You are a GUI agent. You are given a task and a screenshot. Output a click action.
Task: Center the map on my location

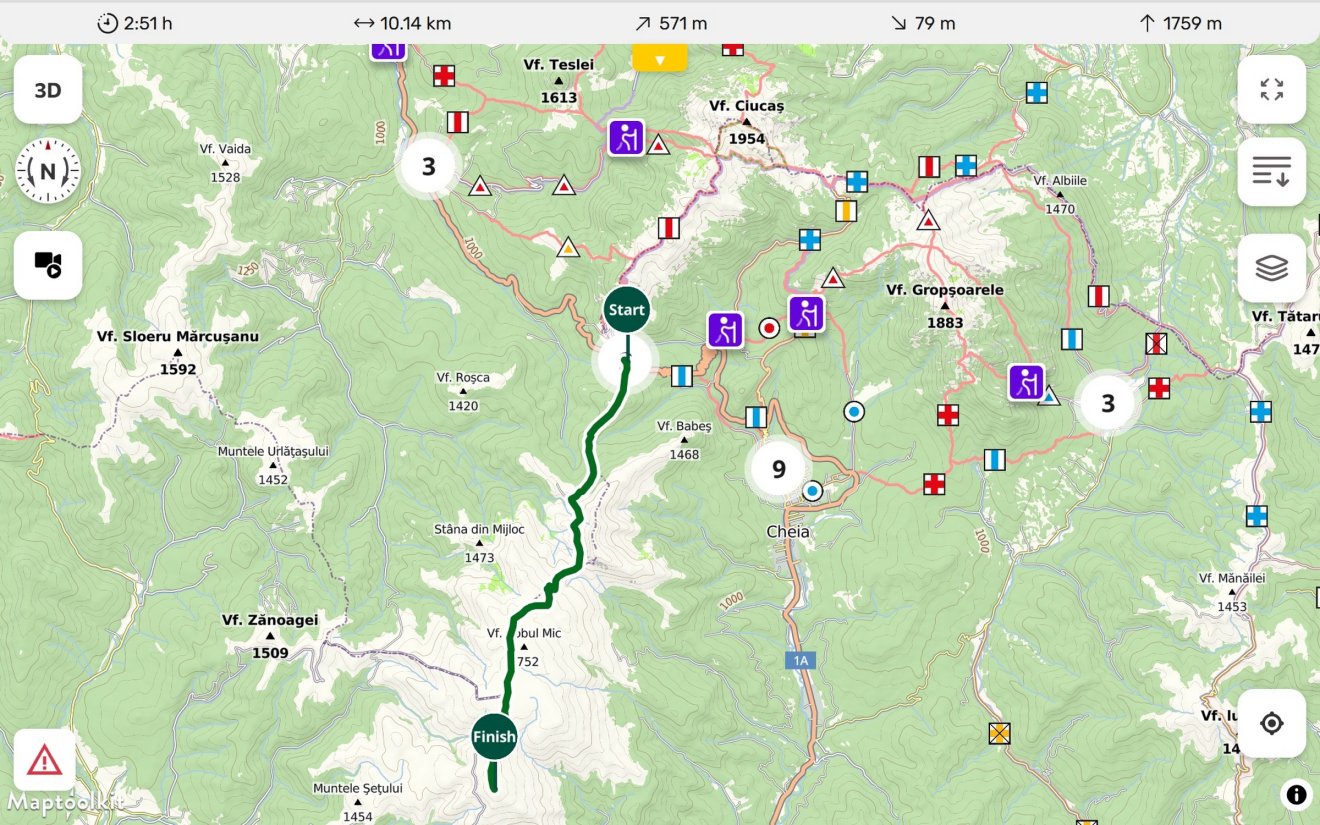(x=1272, y=723)
